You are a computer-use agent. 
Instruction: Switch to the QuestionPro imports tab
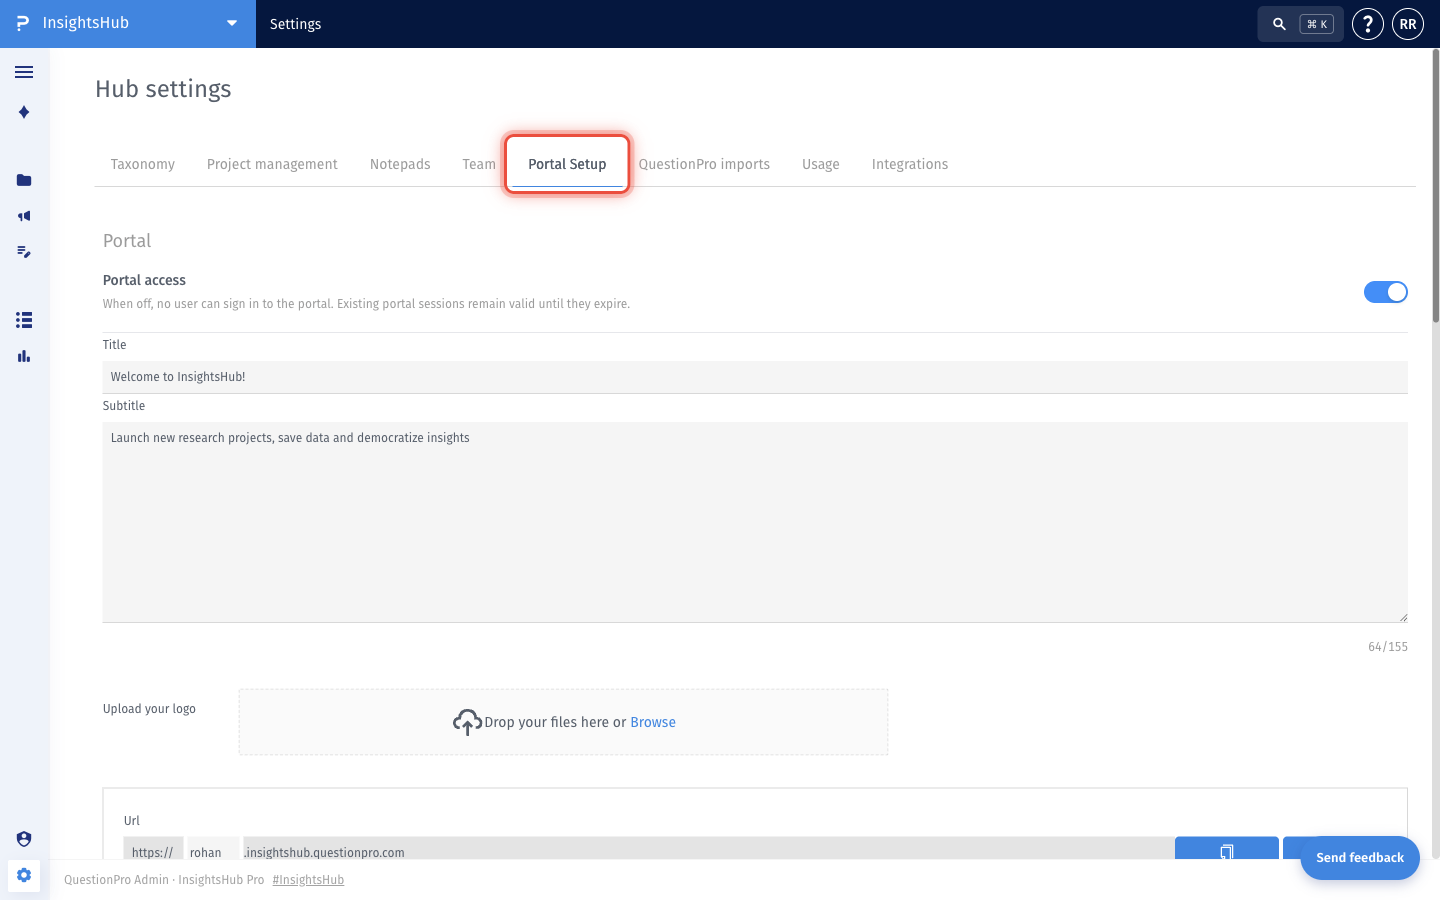click(x=704, y=164)
